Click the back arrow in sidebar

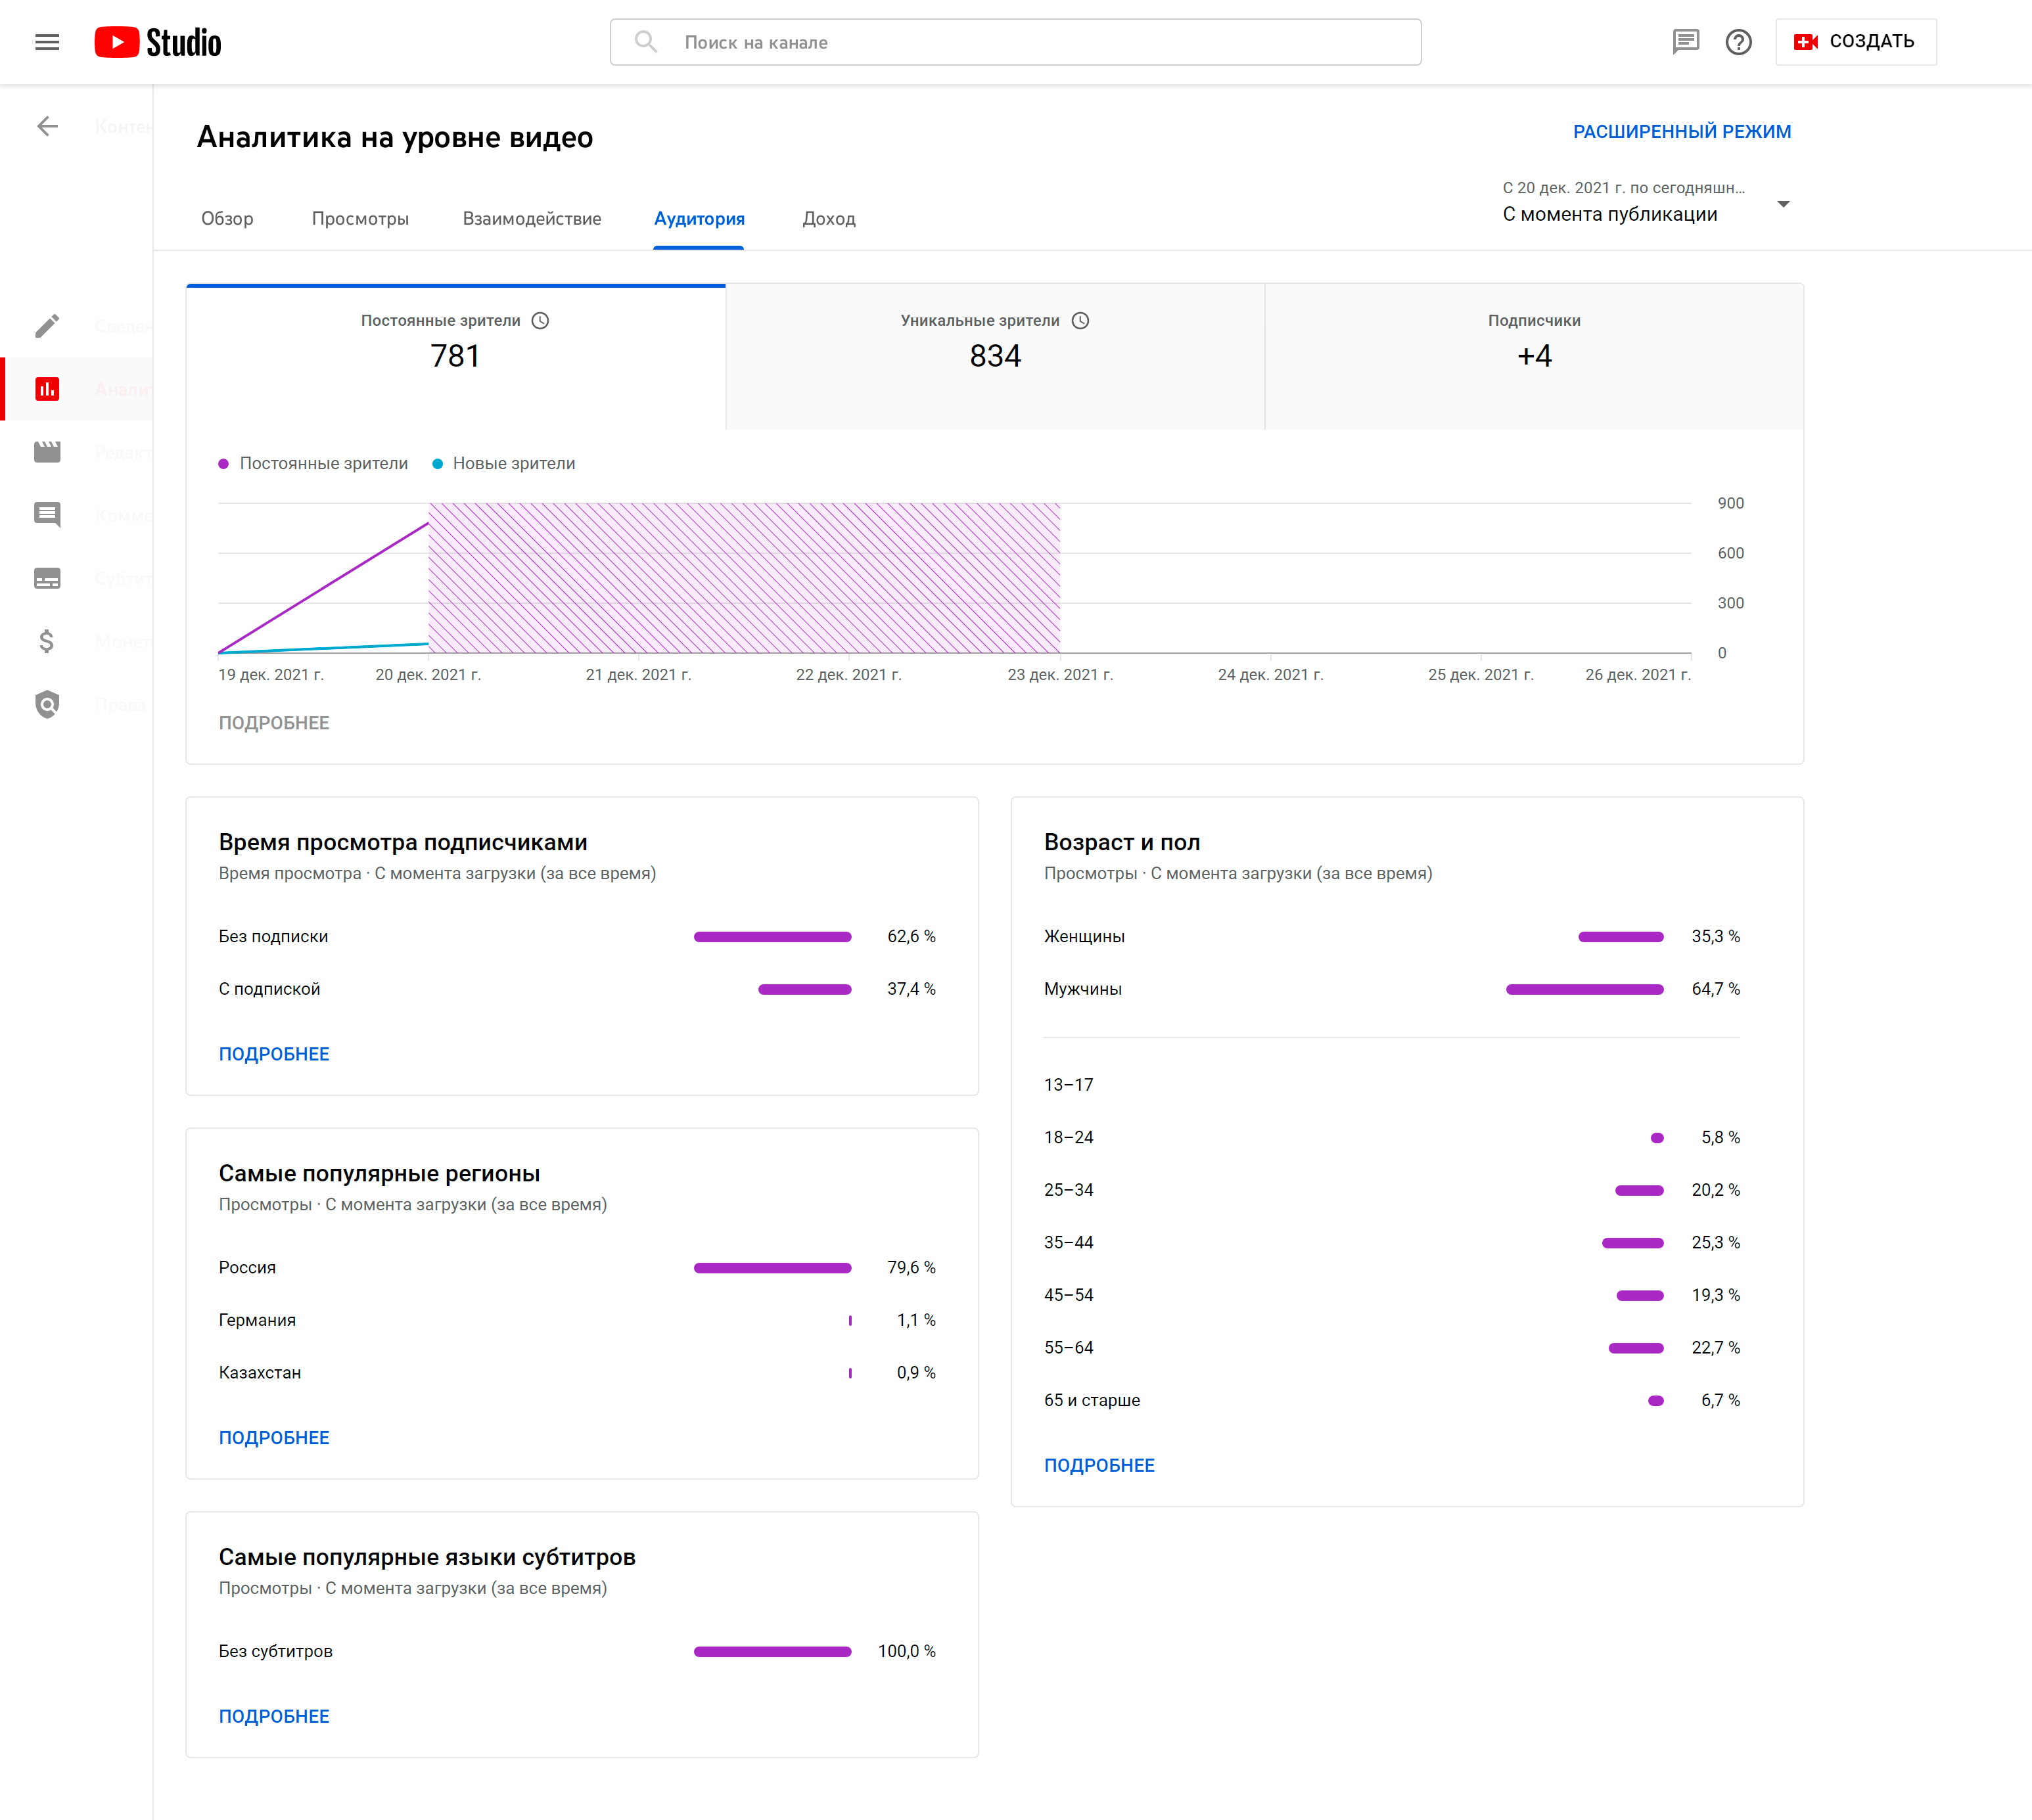point(47,126)
